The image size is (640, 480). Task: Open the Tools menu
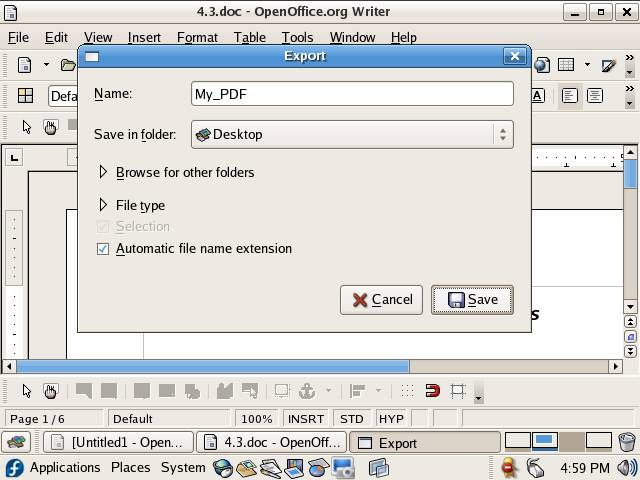tap(297, 37)
